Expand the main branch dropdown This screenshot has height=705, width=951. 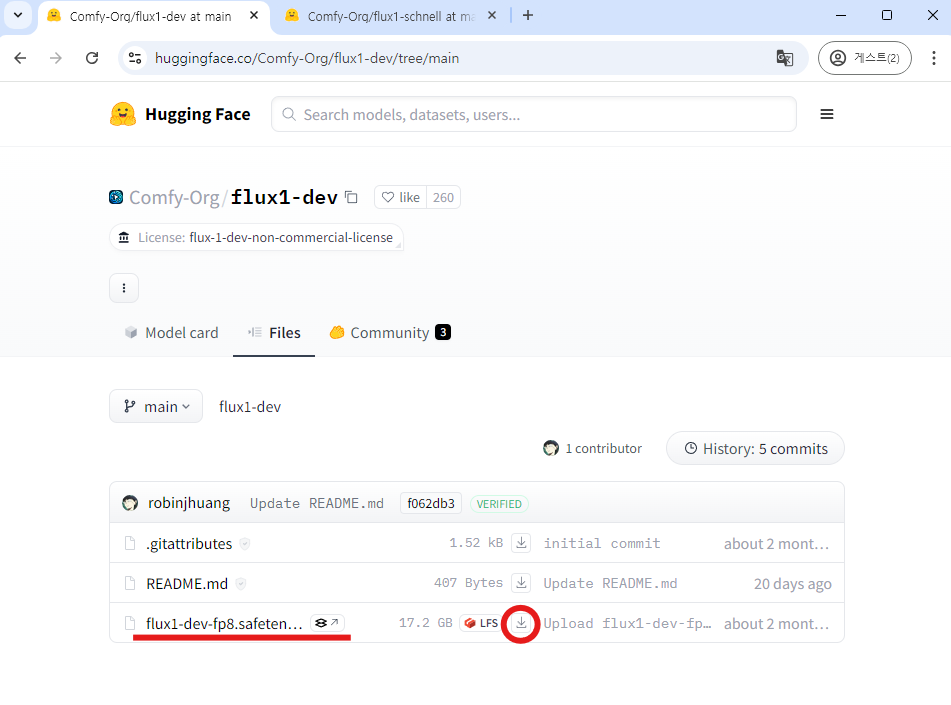156,406
